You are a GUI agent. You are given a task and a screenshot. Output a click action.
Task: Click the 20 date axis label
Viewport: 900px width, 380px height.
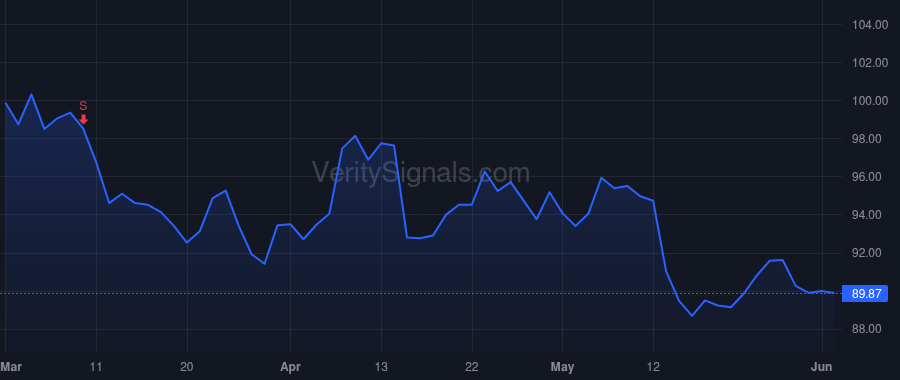click(x=187, y=366)
